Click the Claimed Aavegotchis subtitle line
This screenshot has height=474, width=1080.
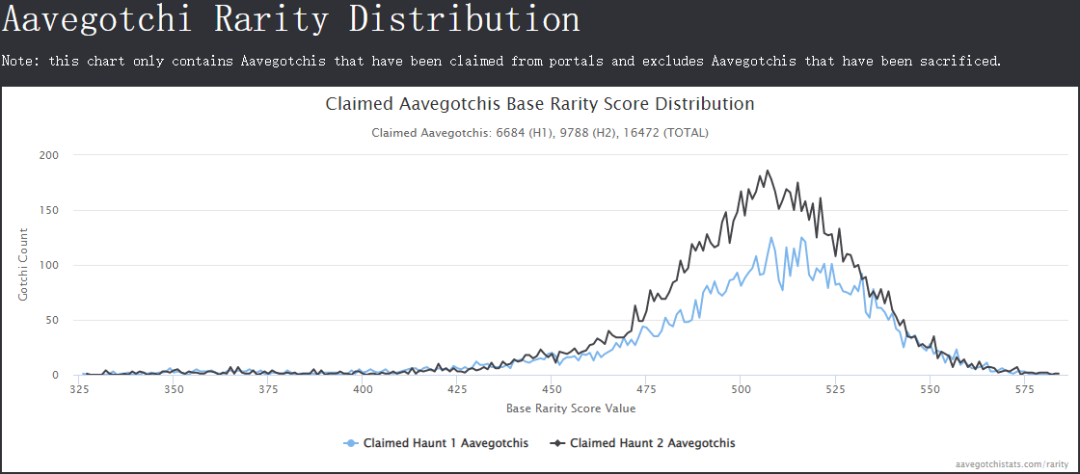coord(539,133)
